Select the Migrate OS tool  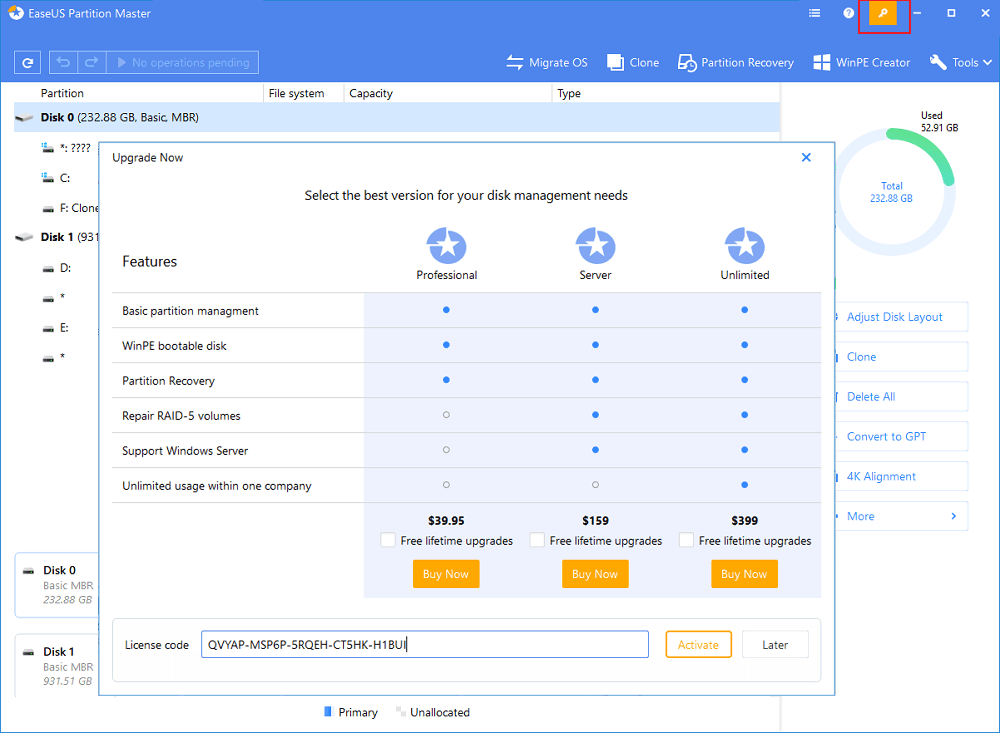point(546,62)
